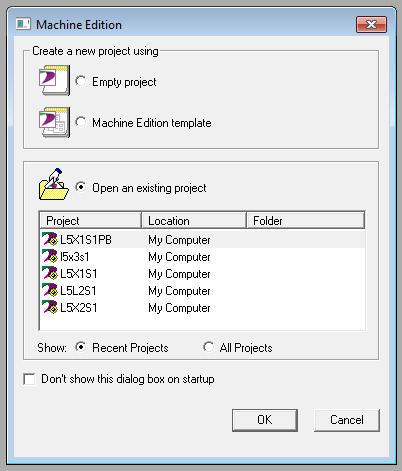The height and width of the screenshot is (471, 402).
Task: Click the Machine Edition title bar icon
Action: [23, 24]
